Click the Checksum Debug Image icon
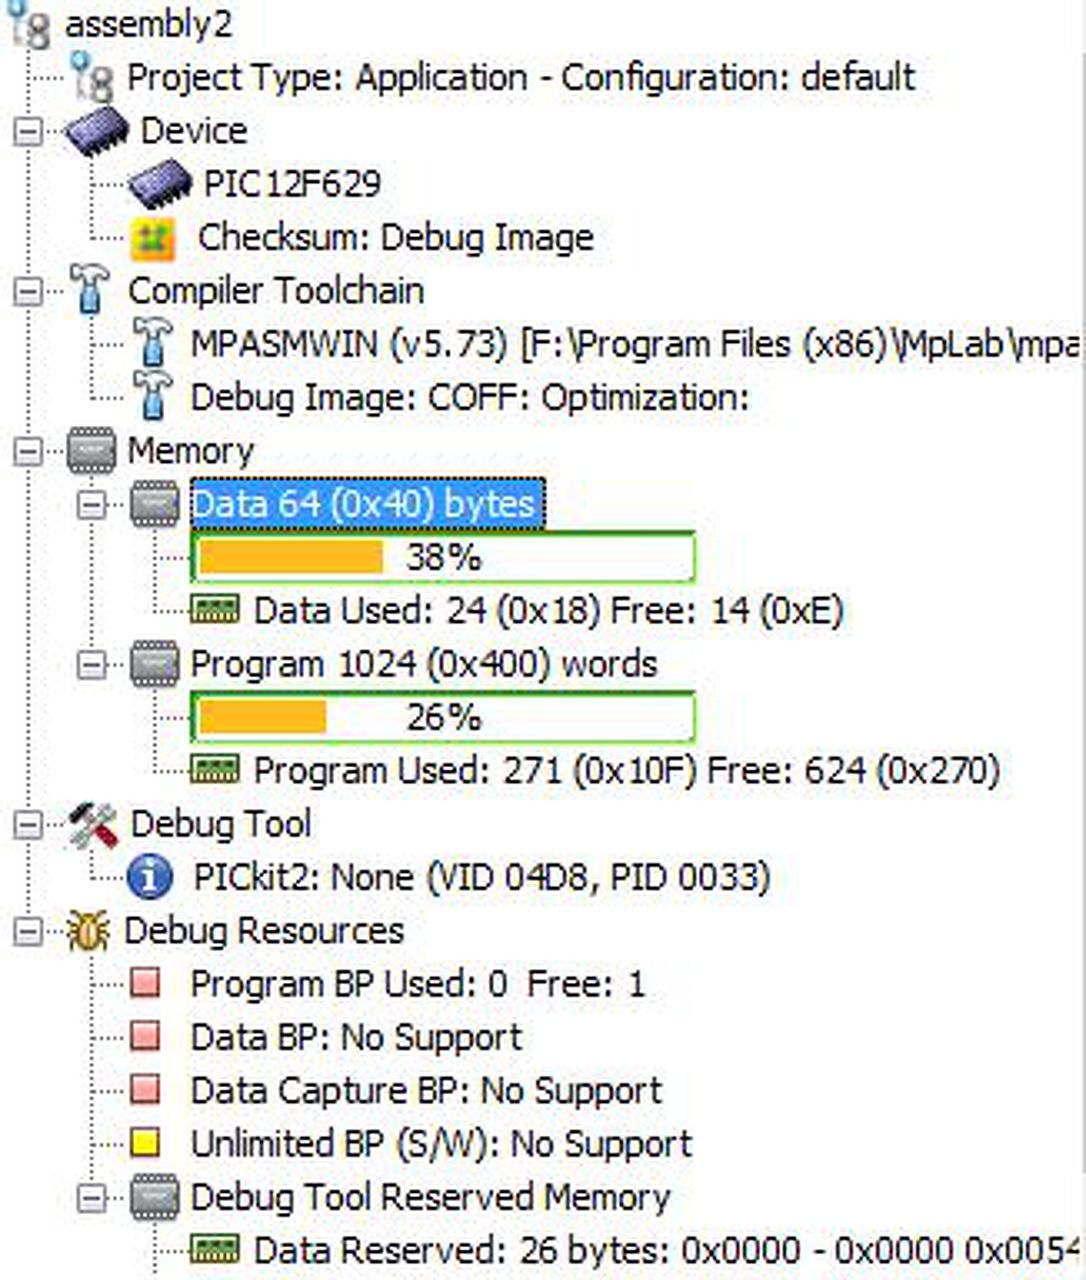The width and height of the screenshot is (1086, 1280). [x=153, y=238]
